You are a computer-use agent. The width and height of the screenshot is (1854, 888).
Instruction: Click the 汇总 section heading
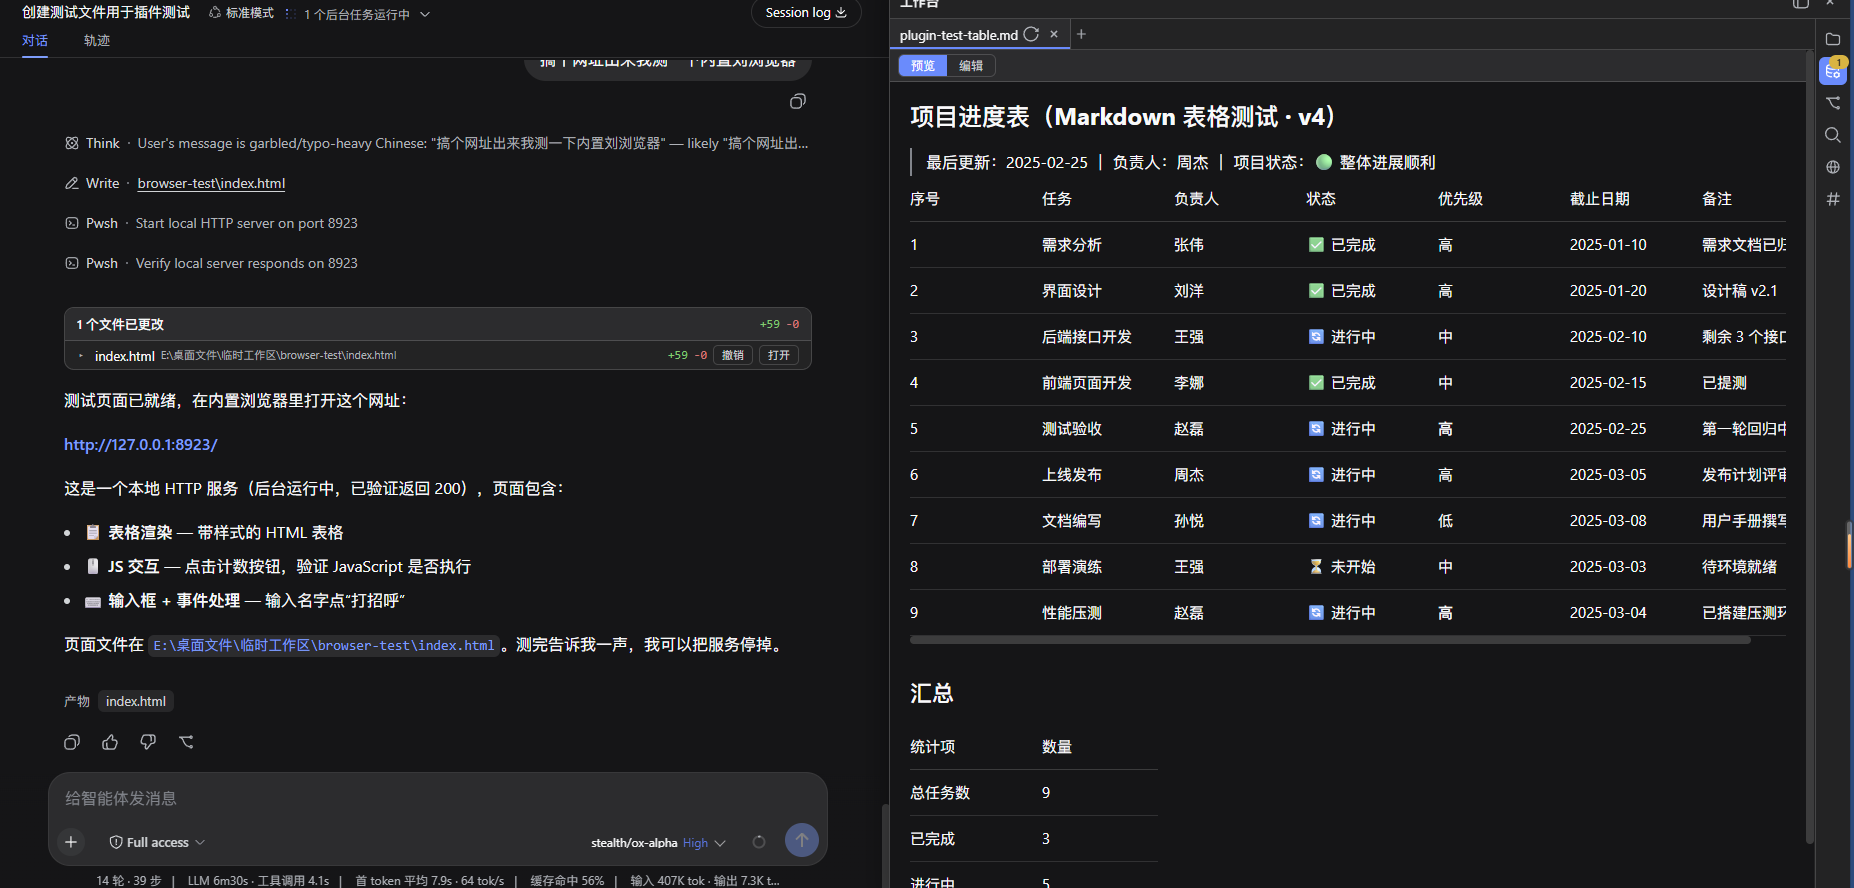point(932,693)
